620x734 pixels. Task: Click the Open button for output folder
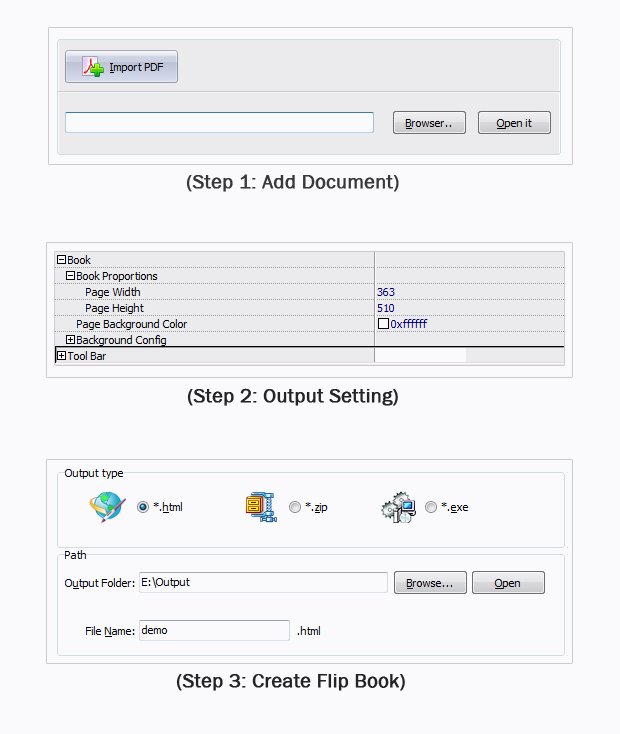pos(508,583)
